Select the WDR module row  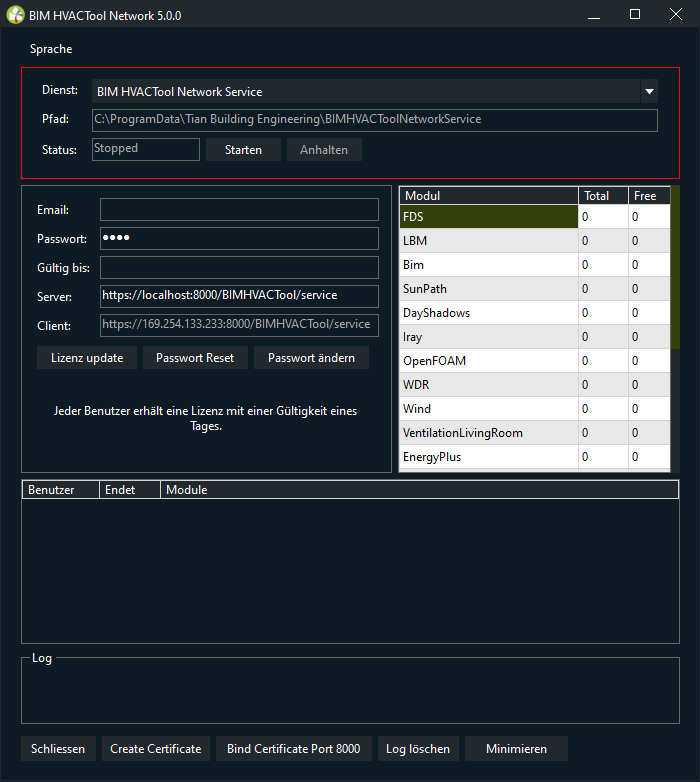click(x=534, y=385)
